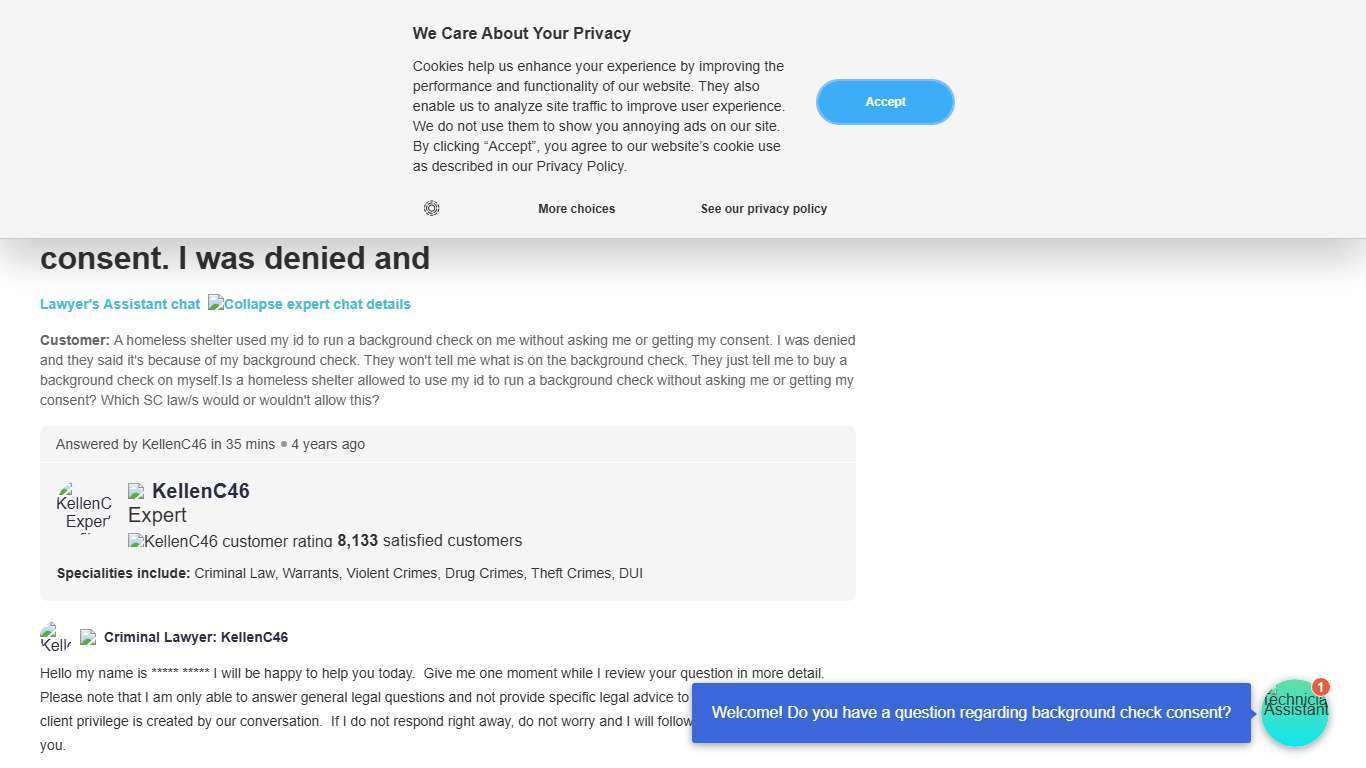The height and width of the screenshot is (768, 1366).
Task: Open the Technician Assistant chat widget
Action: [x=1294, y=714]
